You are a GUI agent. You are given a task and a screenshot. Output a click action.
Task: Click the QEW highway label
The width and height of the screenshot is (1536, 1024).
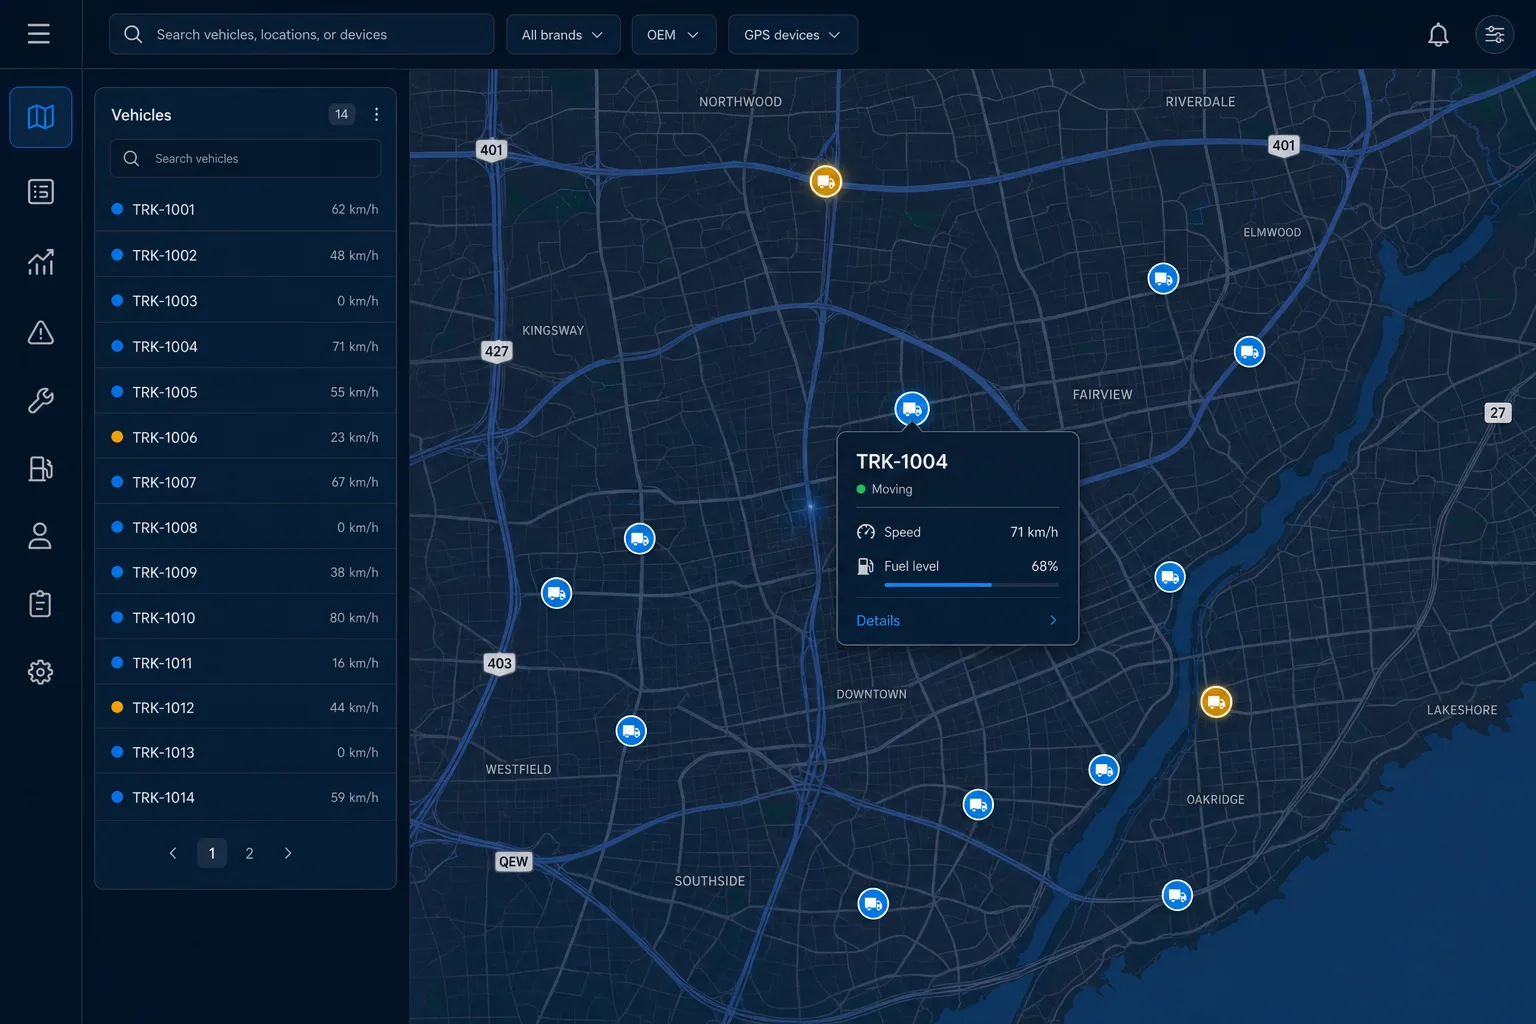coord(514,861)
